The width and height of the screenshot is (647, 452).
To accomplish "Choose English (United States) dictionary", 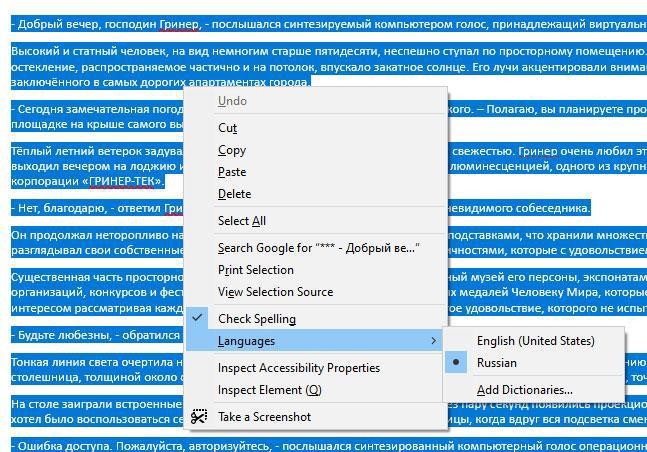I will (535, 341).
